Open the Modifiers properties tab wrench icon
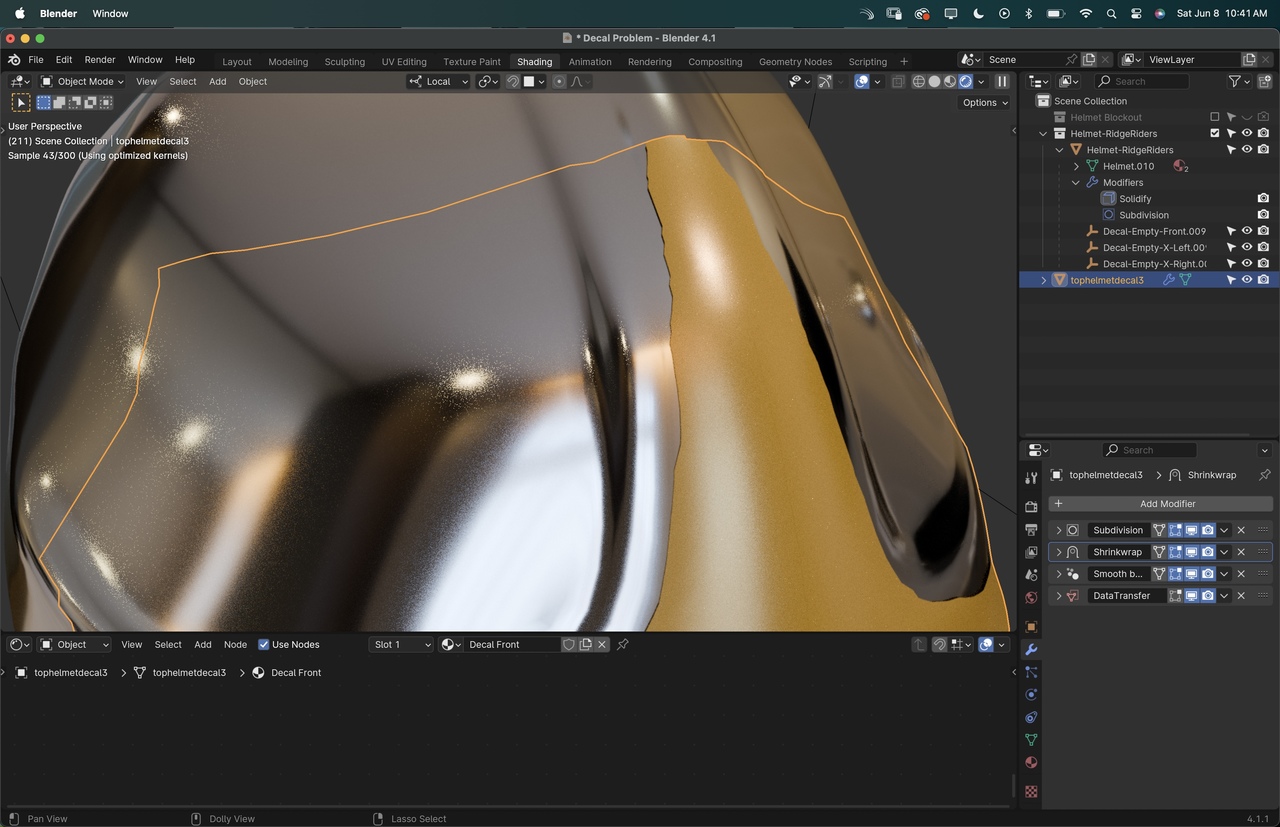The width and height of the screenshot is (1280, 827). (1031, 650)
